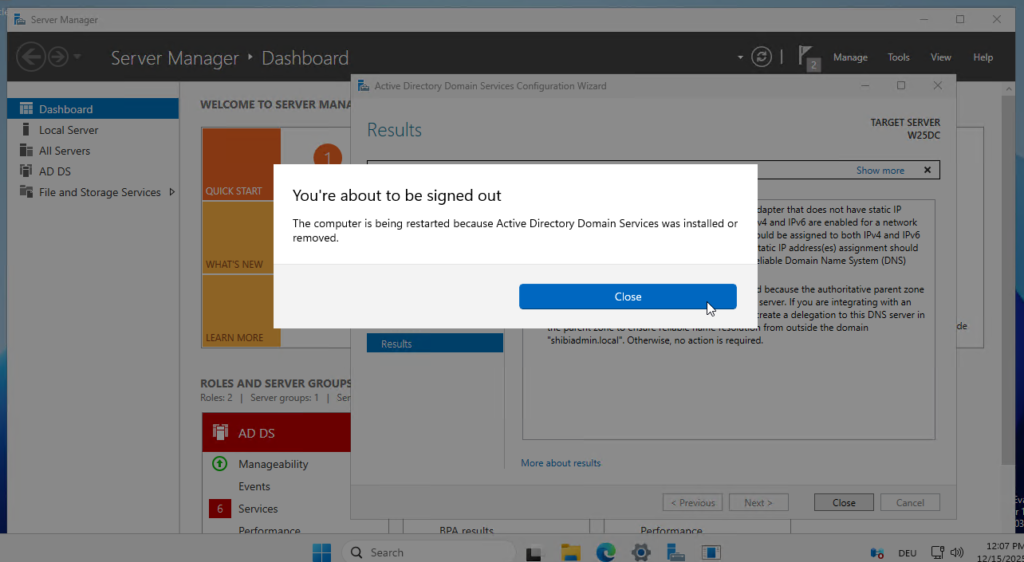Go back with Server Manager back arrow
The image size is (1024, 562).
tap(31, 57)
